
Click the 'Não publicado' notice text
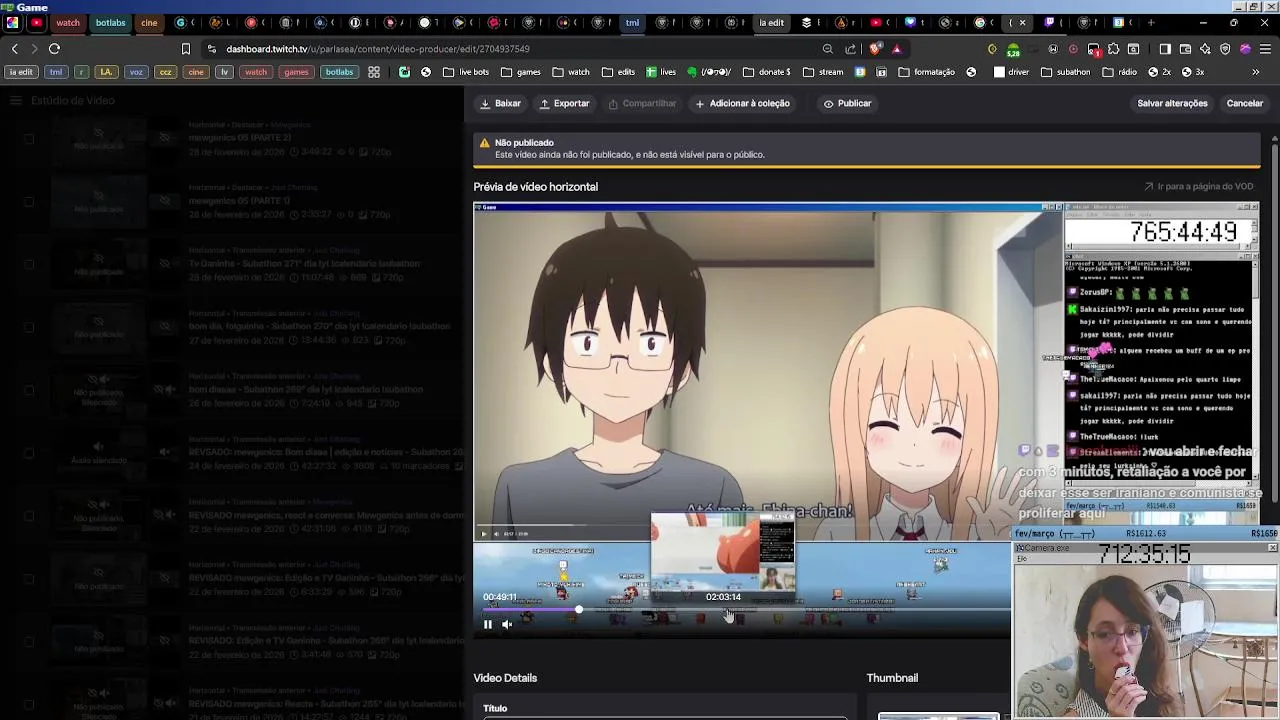524,142
